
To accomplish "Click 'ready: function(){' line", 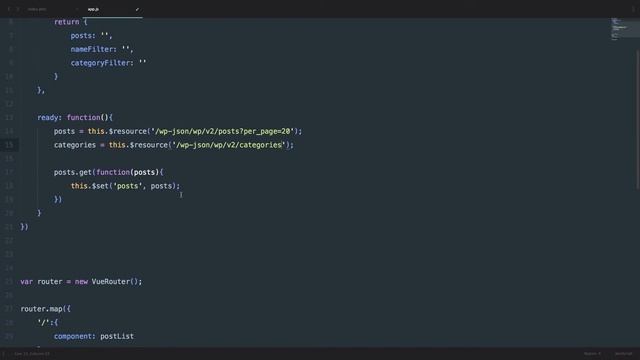I will click(x=75, y=118).
